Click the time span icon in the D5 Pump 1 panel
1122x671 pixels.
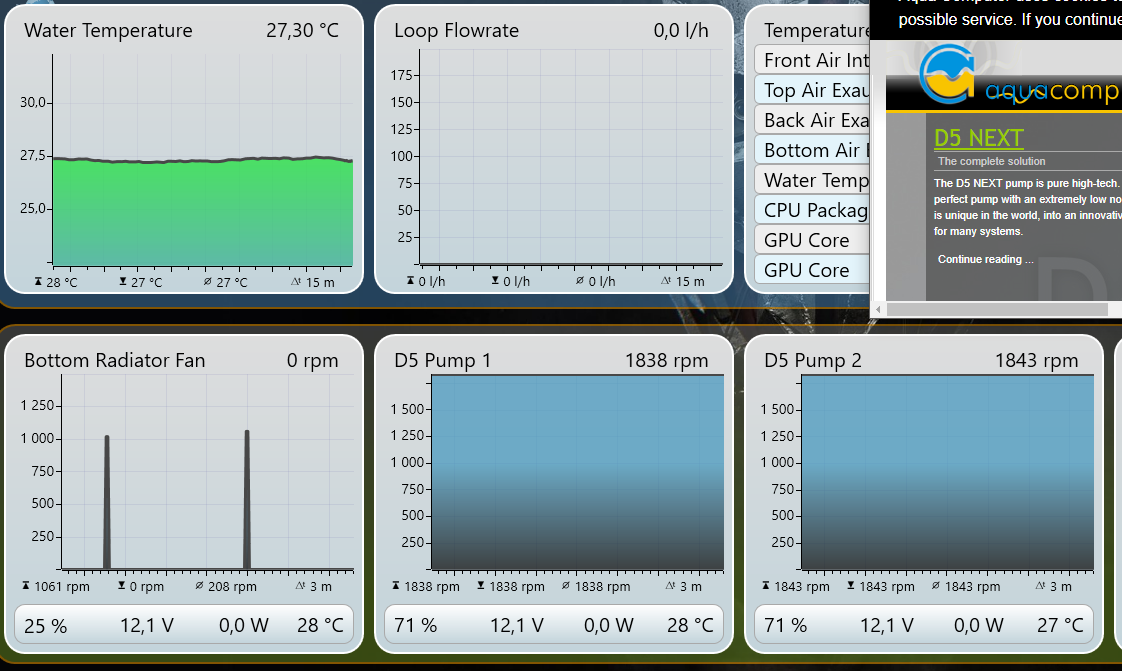[x=670, y=585]
